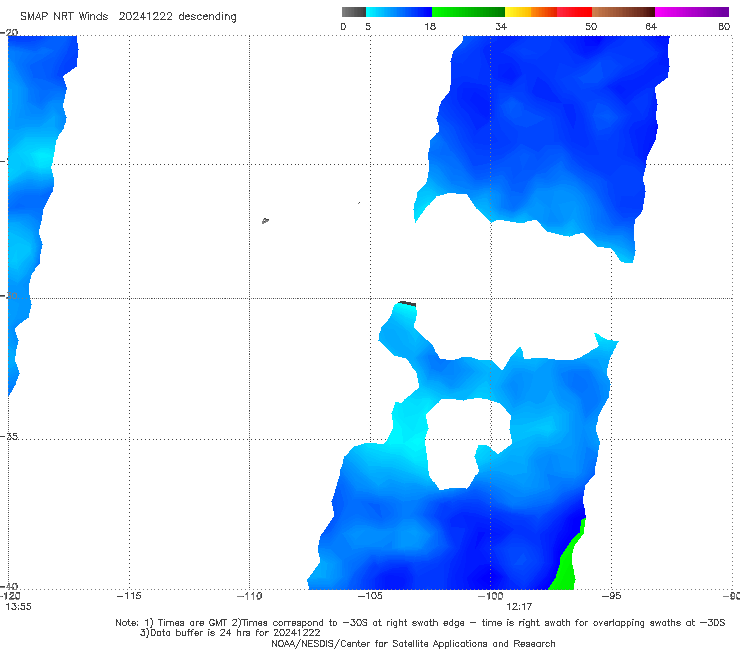Select the magenta-purple segment of the color bar

692,12
